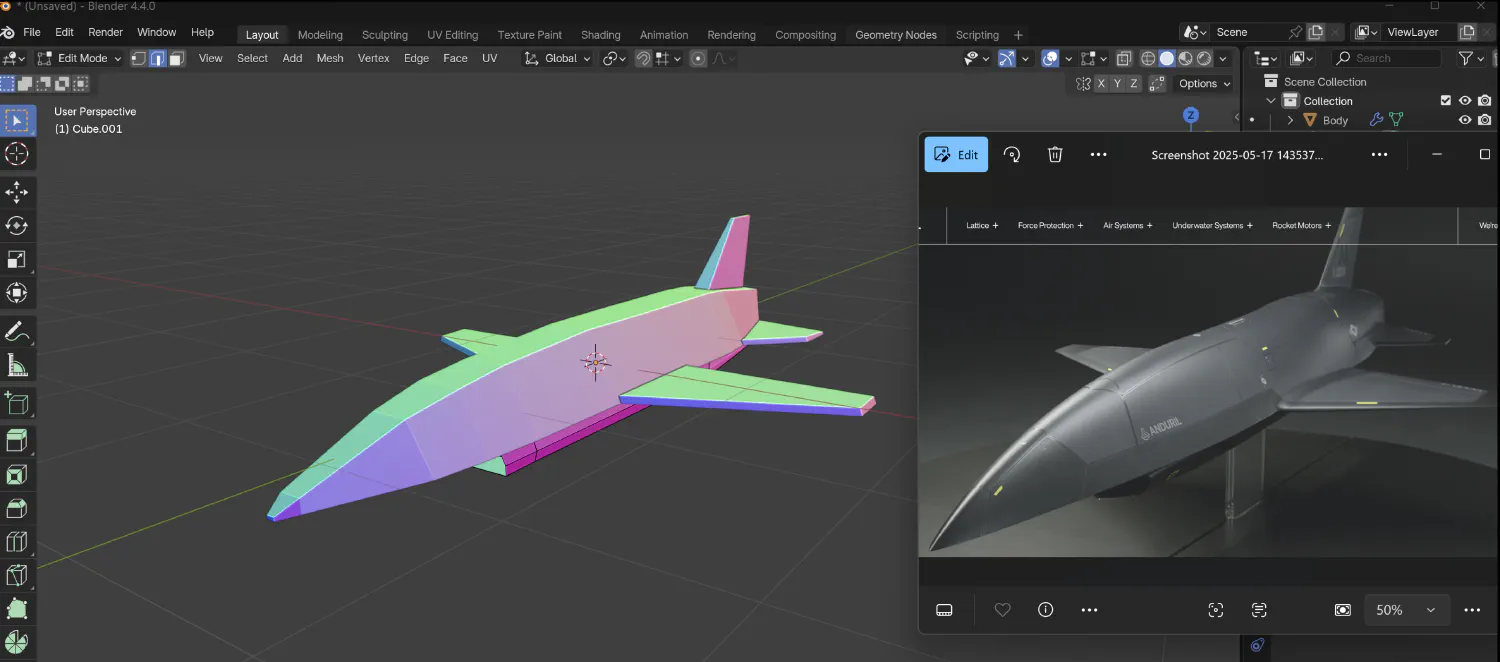
Task: Hide the Body object with eye icon
Action: point(1464,120)
